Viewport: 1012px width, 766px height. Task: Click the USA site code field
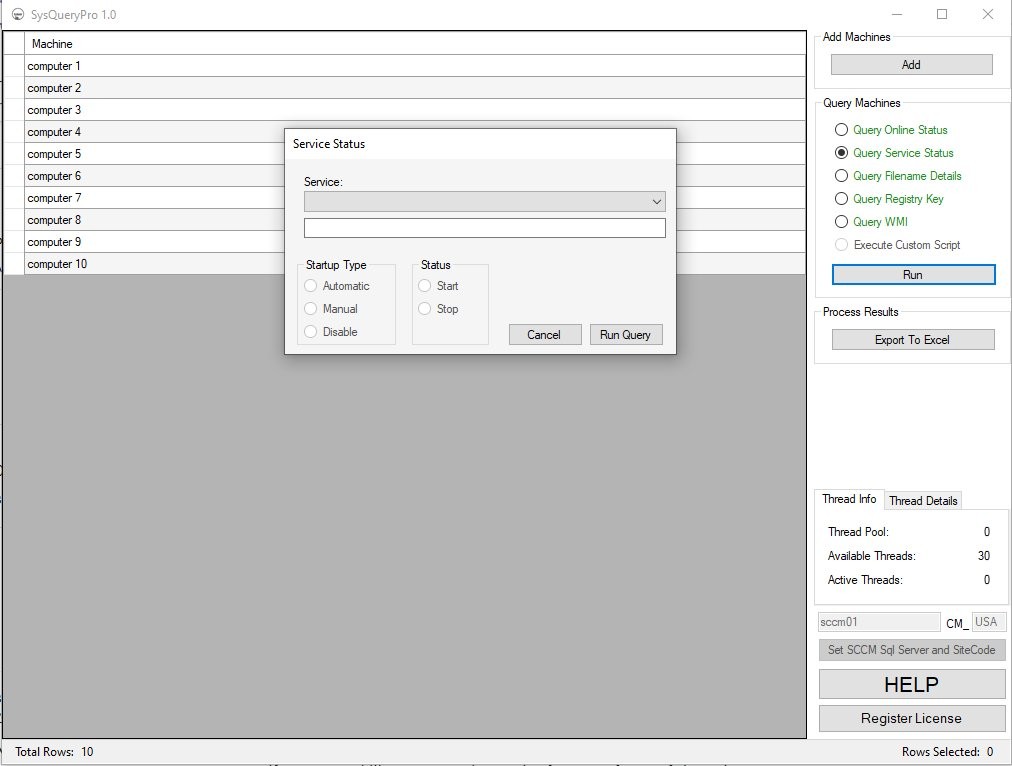coord(989,622)
